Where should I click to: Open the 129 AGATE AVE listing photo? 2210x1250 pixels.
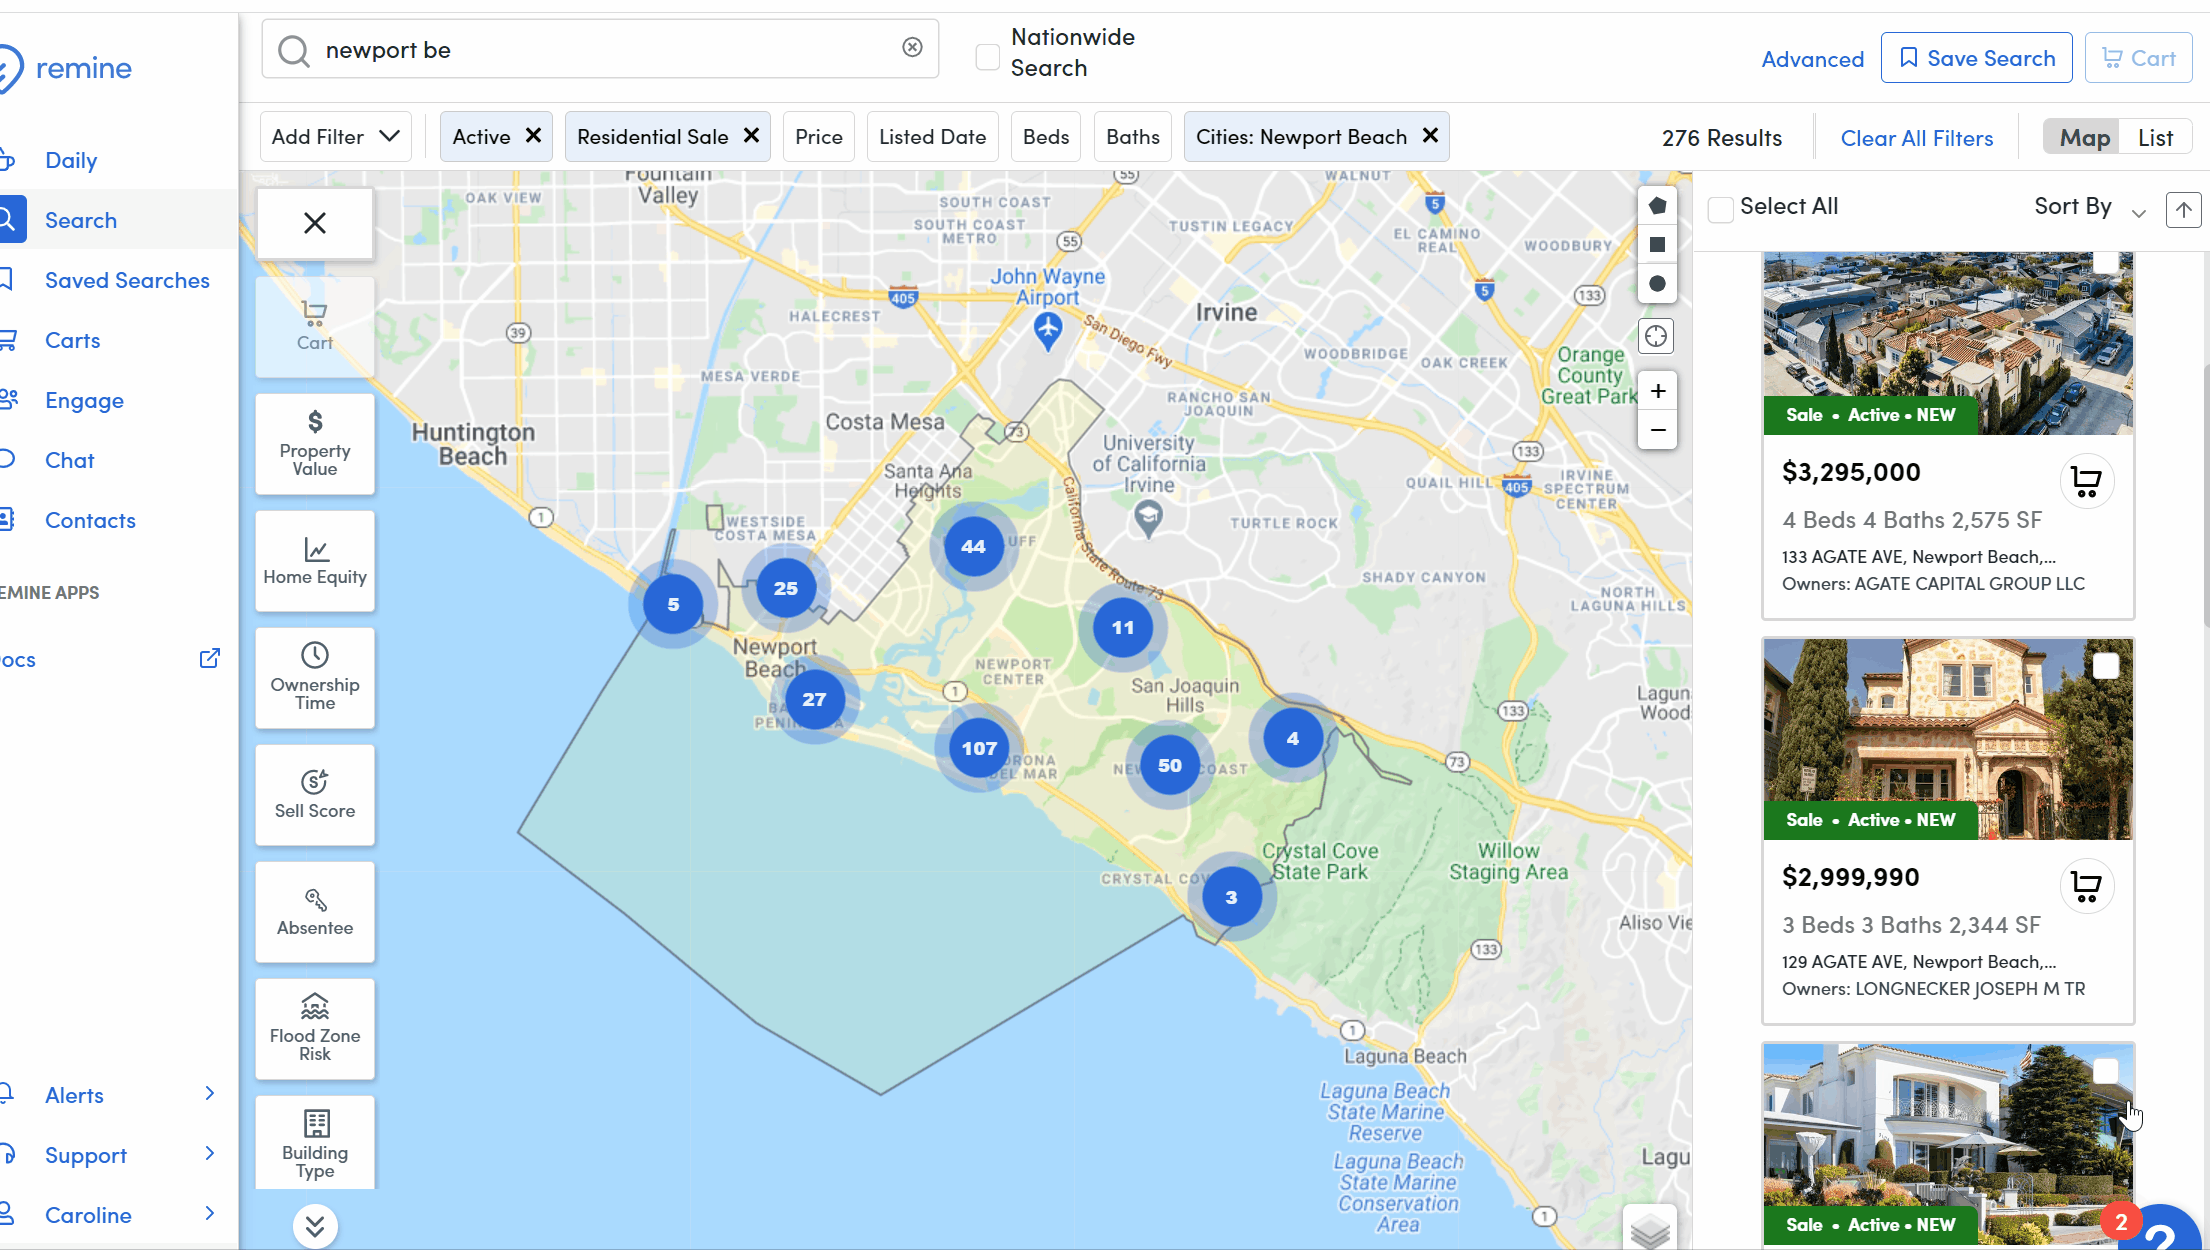1948,739
